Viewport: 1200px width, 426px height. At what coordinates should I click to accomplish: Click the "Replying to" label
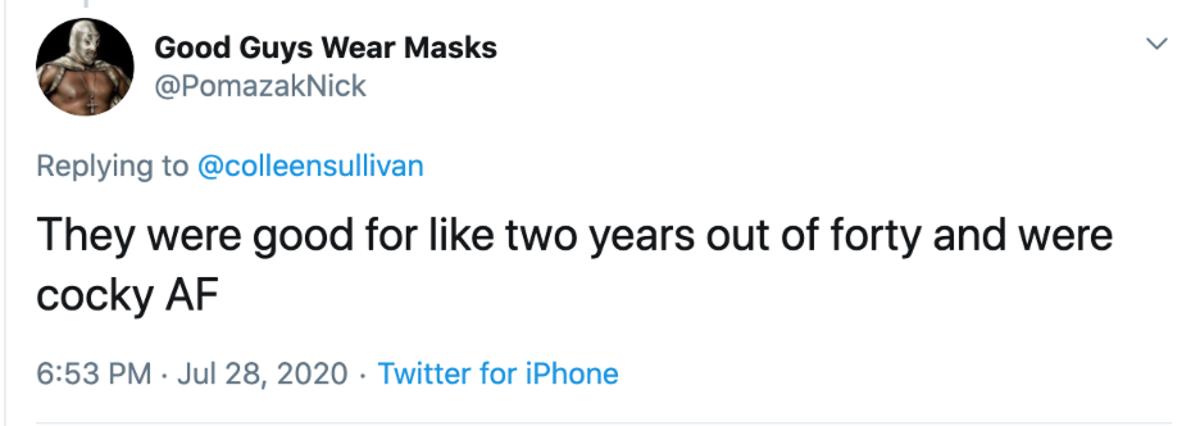112,165
